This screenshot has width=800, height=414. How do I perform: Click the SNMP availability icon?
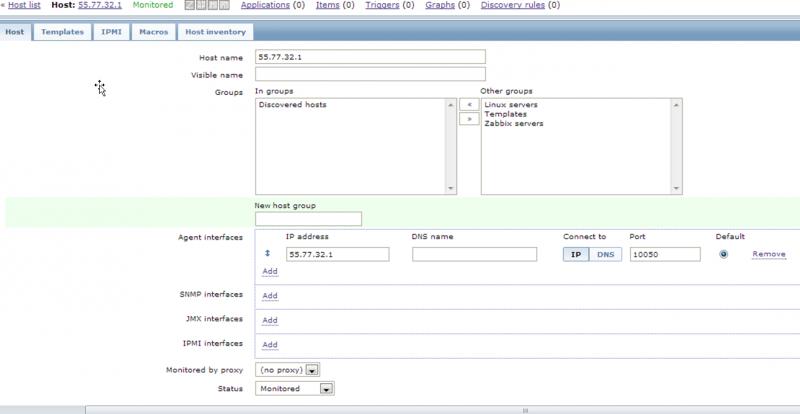click(201, 5)
